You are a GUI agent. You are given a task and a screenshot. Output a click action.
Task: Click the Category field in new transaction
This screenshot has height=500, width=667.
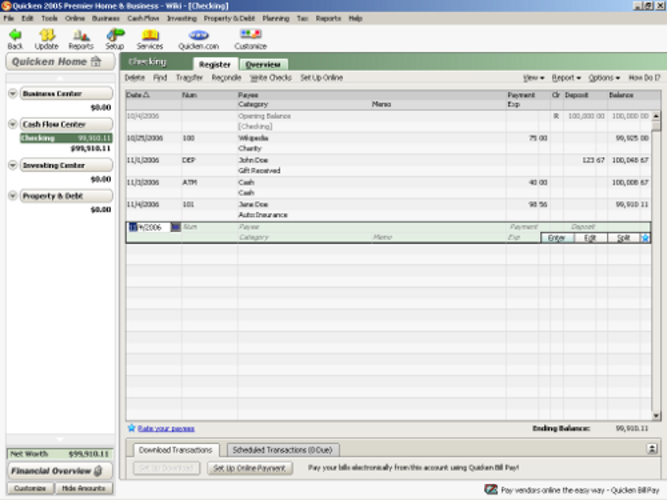click(304, 237)
